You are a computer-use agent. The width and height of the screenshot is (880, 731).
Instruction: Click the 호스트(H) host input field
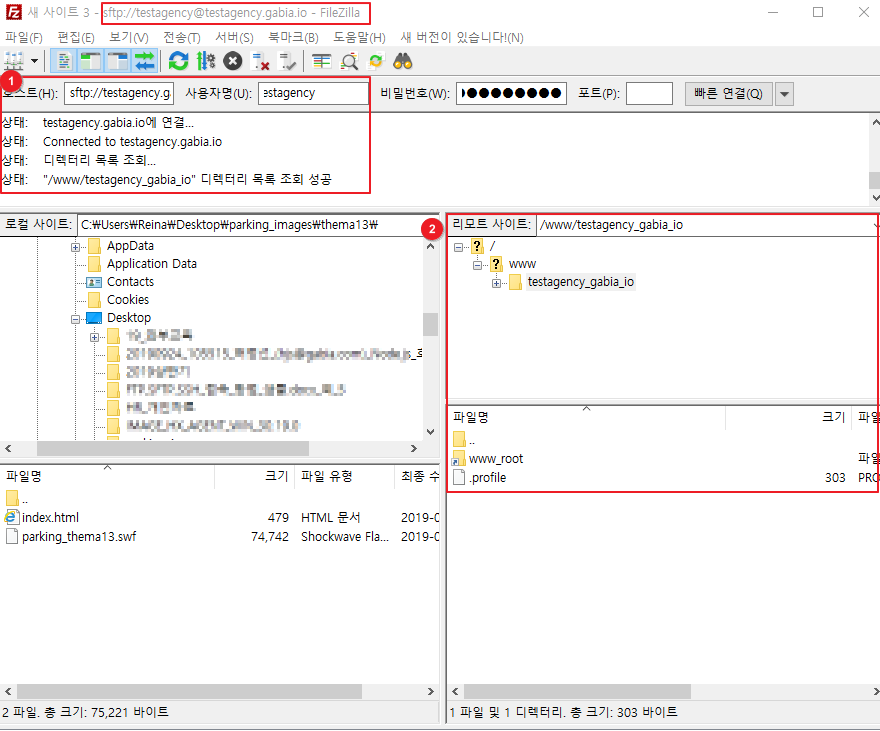[x=120, y=93]
